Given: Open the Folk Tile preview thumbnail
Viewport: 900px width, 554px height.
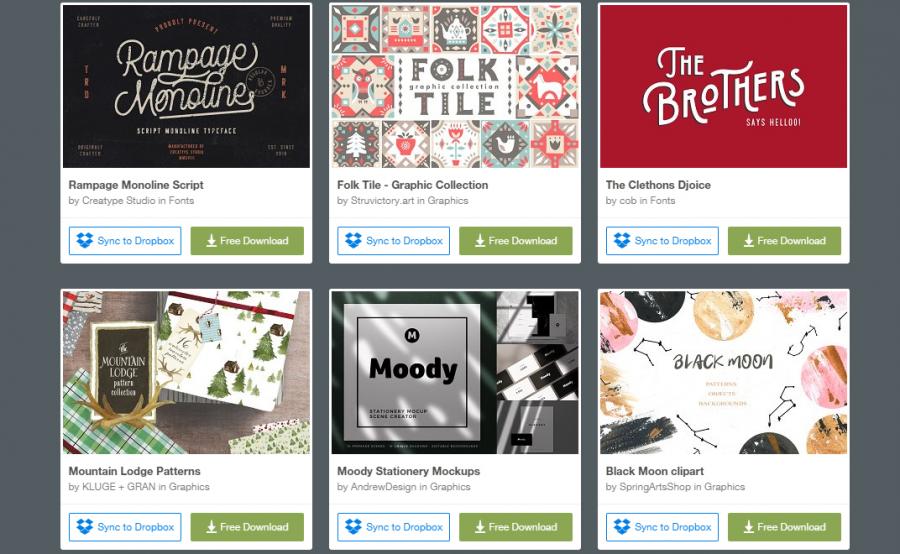Looking at the screenshot, I should point(455,86).
